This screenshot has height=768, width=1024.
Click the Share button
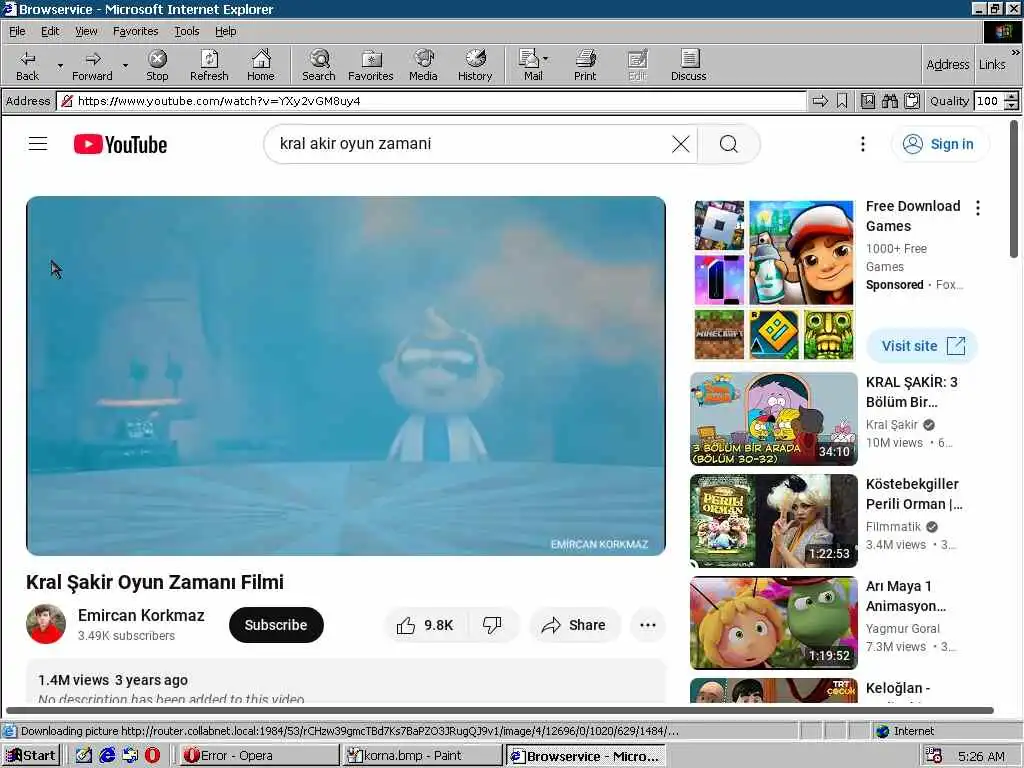pyautogui.click(x=574, y=625)
